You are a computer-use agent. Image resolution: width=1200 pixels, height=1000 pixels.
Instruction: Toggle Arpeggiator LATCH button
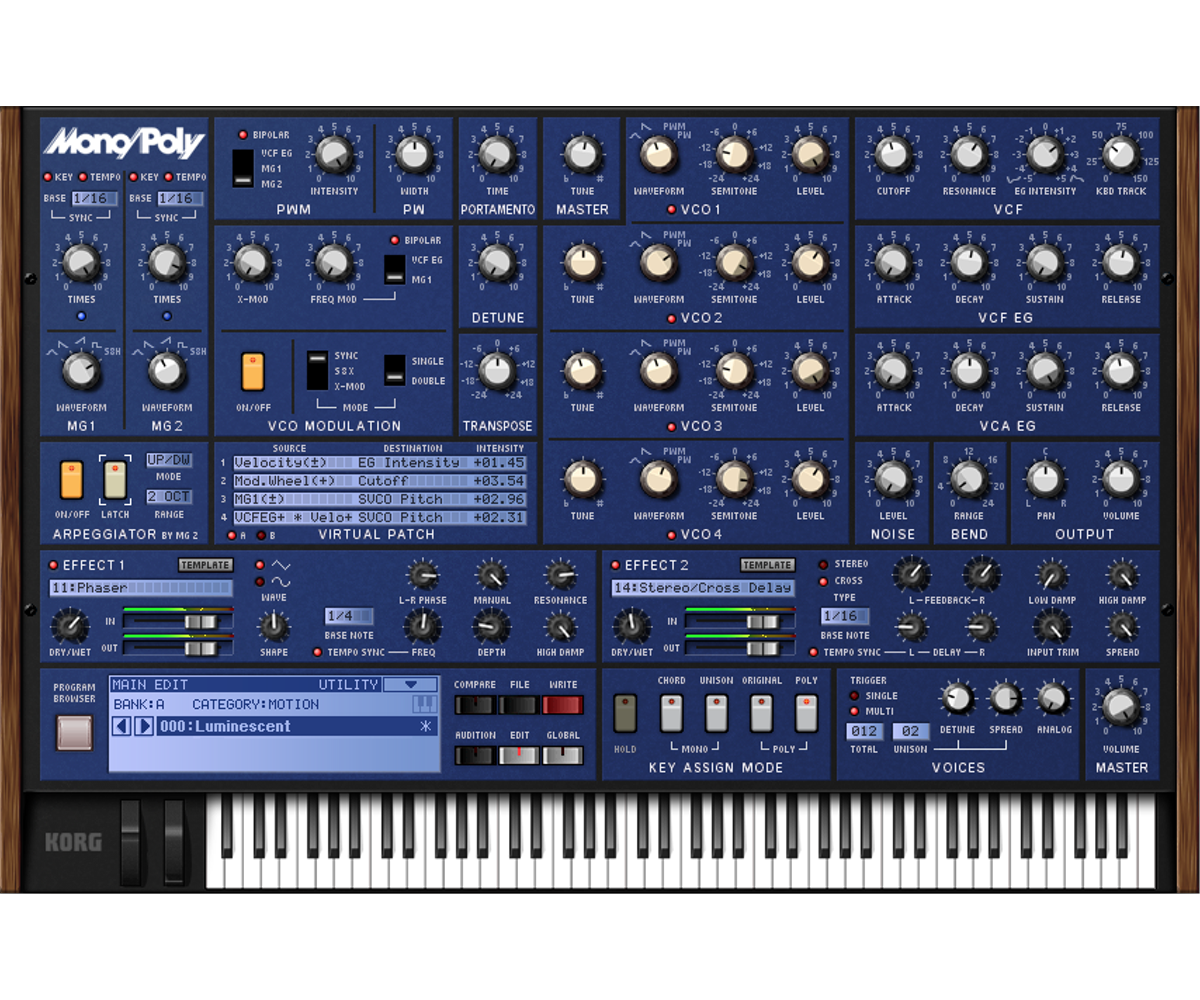115,480
